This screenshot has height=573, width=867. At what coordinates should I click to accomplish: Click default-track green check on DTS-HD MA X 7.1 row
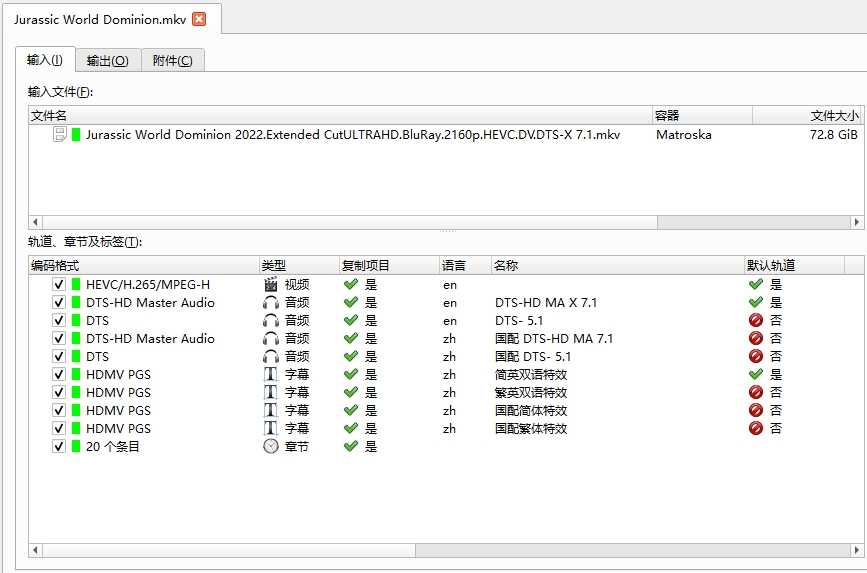coord(755,303)
